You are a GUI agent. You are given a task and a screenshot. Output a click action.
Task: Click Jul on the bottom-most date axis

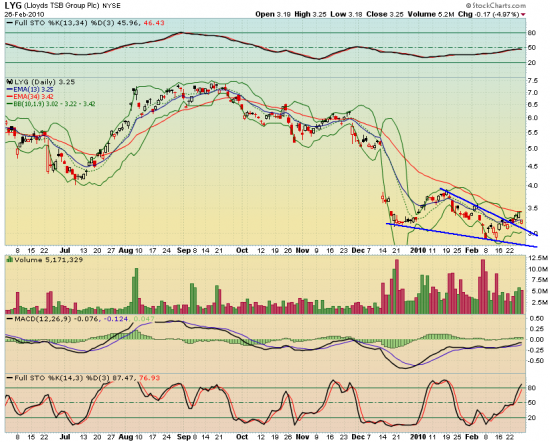point(65,437)
